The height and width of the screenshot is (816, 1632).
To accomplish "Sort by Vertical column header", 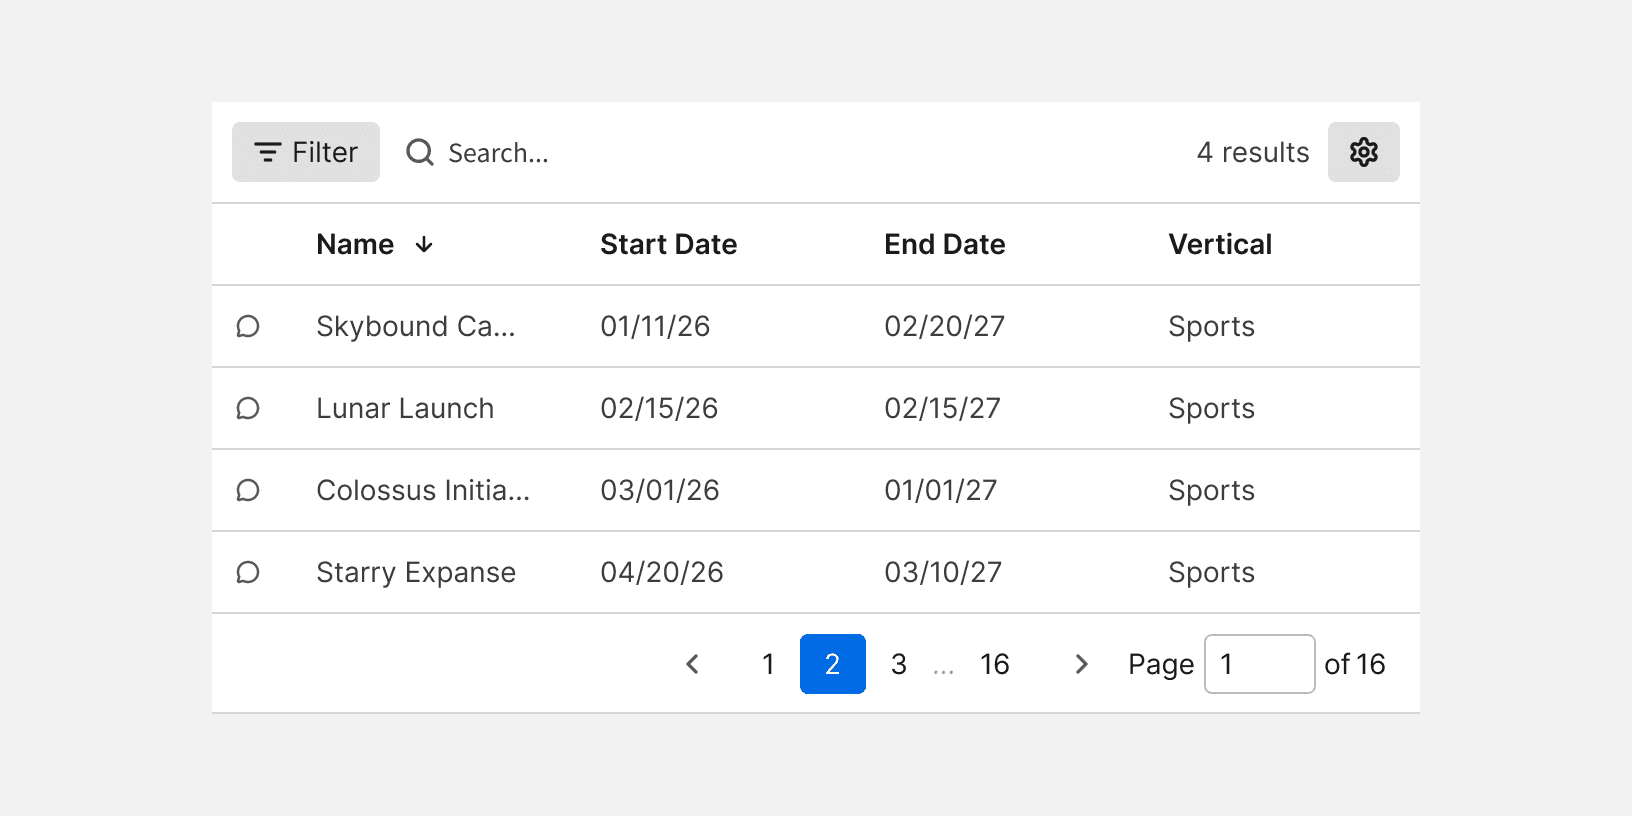I will 1219,244.
